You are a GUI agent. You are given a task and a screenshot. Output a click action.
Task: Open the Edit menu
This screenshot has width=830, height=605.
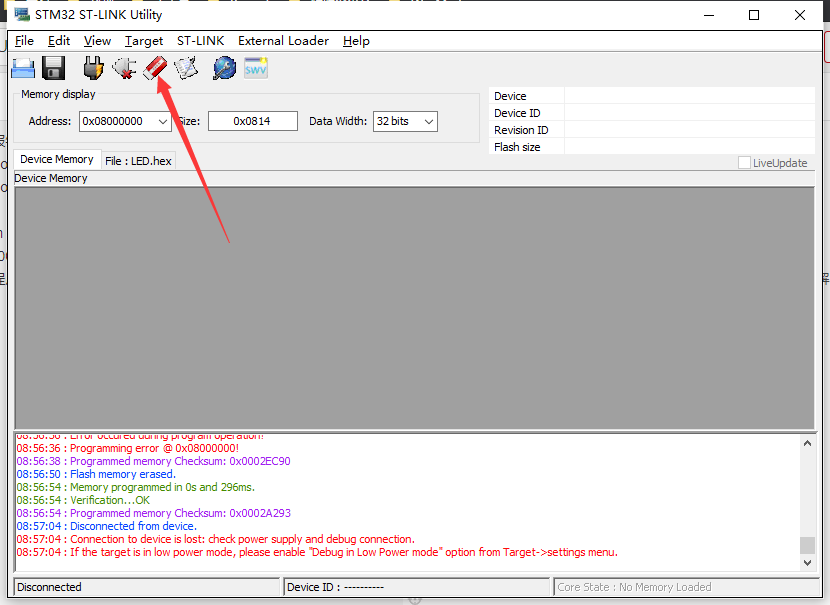click(59, 41)
